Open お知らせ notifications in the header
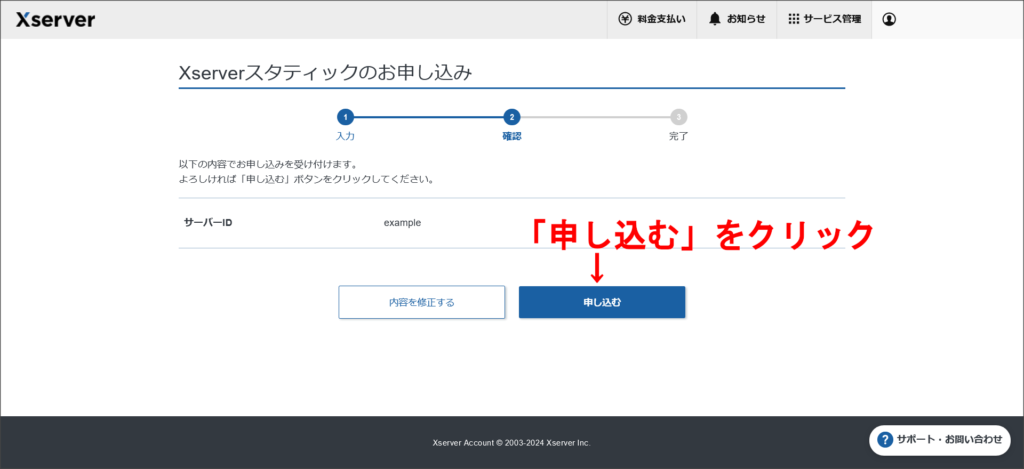 tap(737, 20)
